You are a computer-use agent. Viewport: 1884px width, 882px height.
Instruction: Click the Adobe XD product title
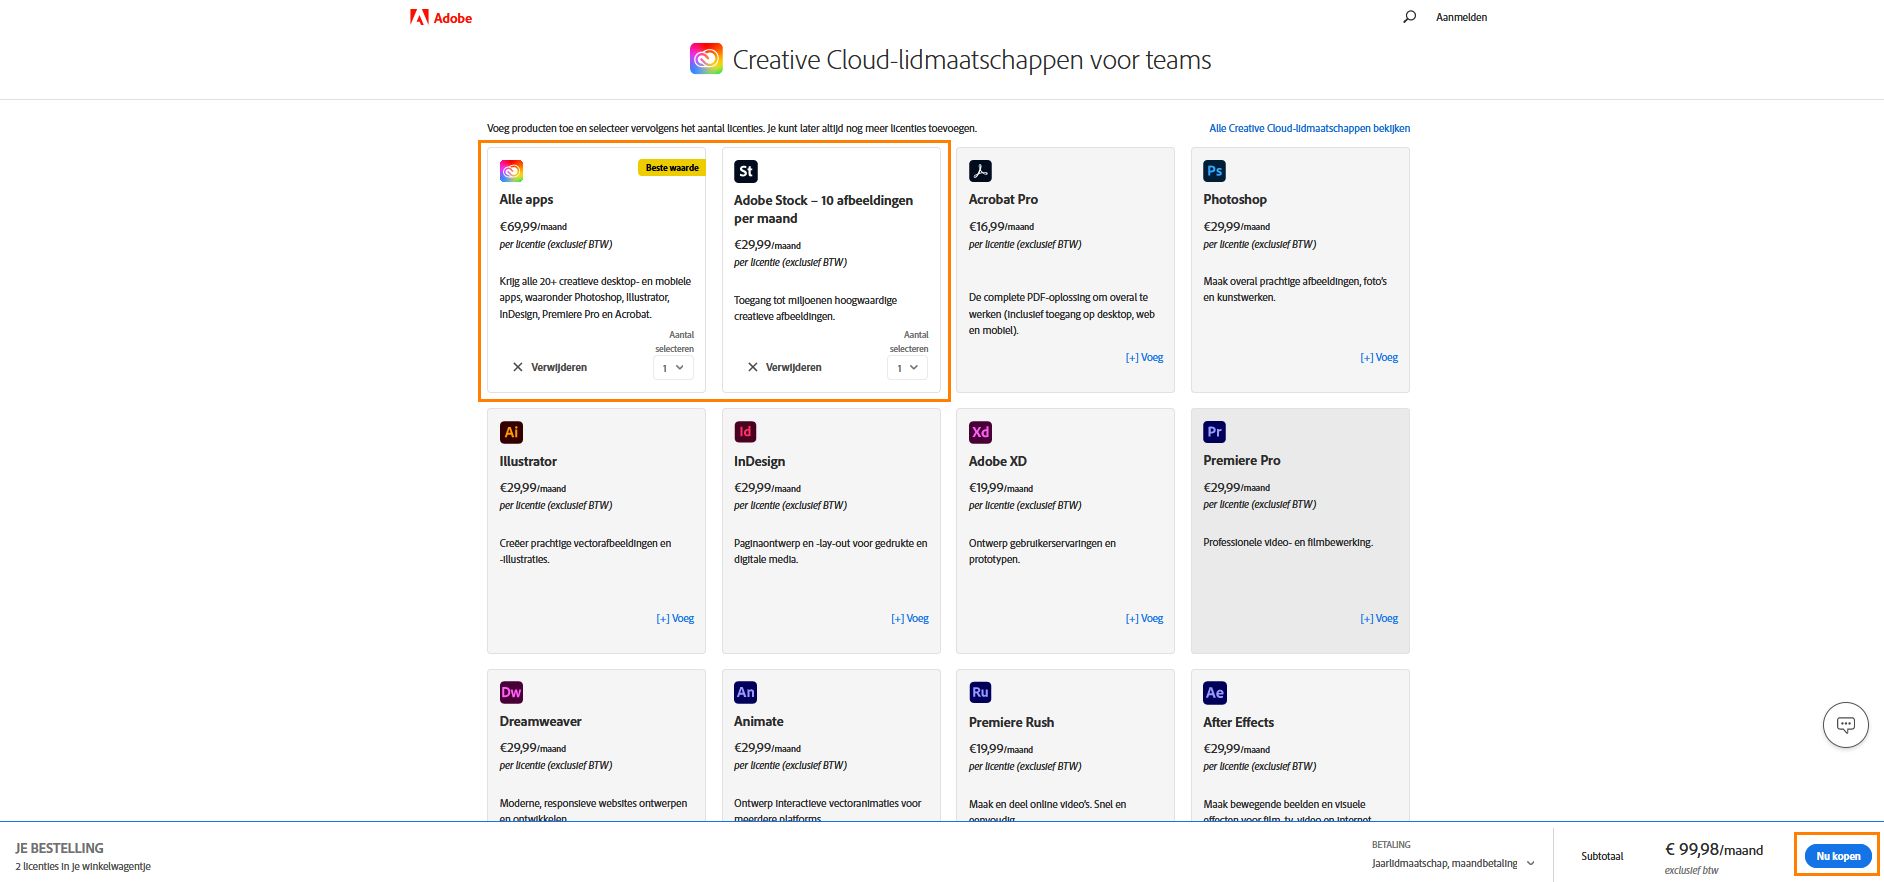click(x=997, y=461)
